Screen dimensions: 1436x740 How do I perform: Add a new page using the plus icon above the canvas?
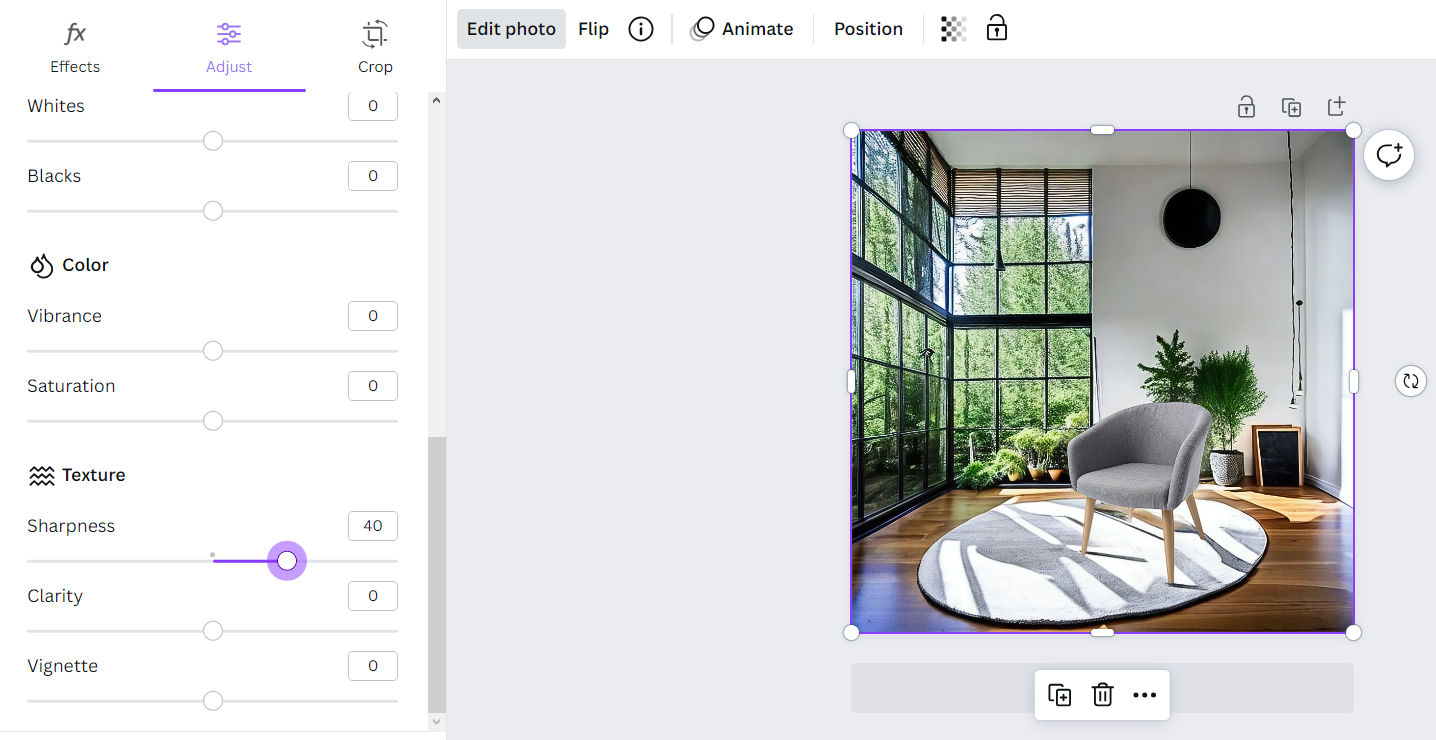coord(1337,106)
